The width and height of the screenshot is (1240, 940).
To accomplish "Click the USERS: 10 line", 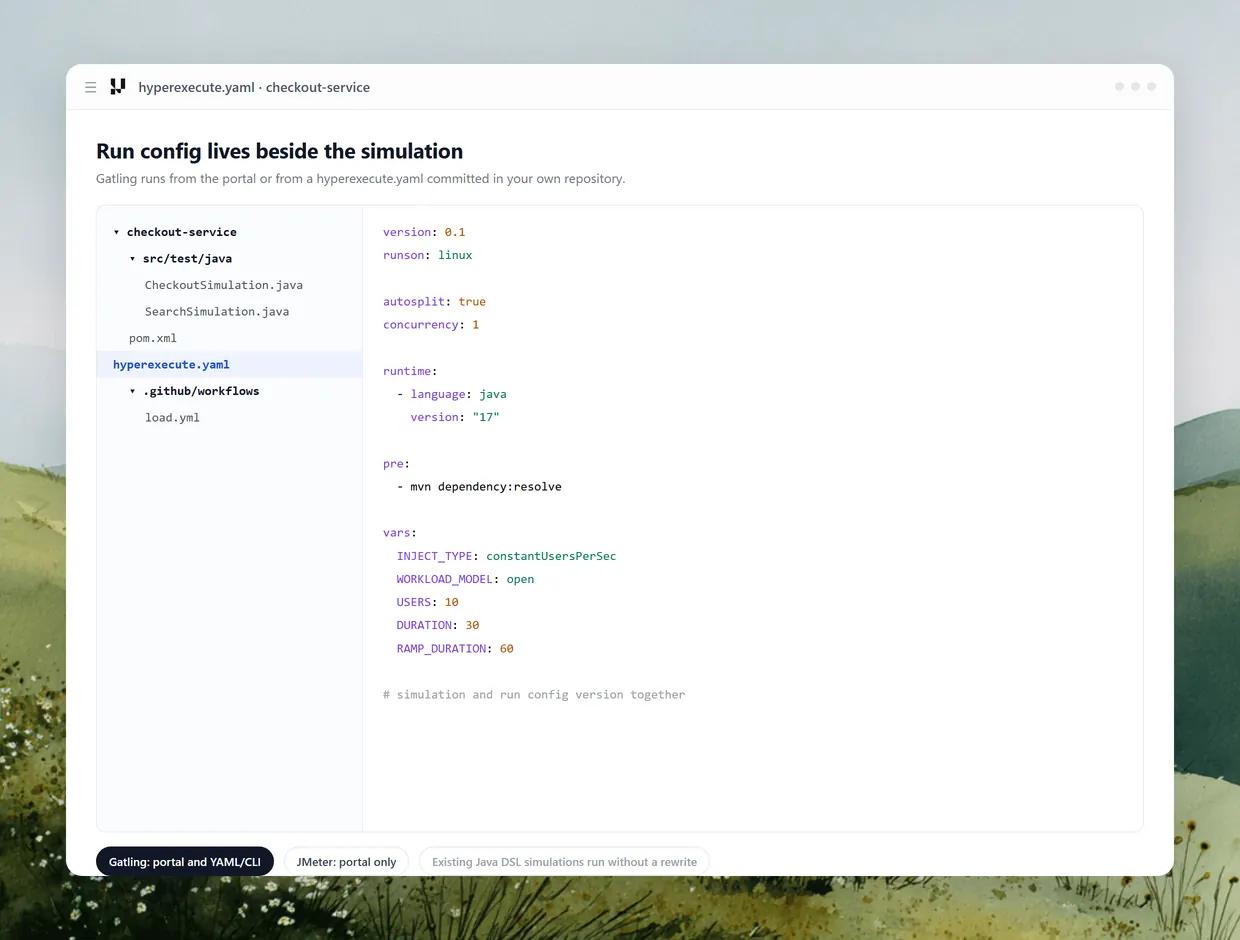I will (428, 602).
